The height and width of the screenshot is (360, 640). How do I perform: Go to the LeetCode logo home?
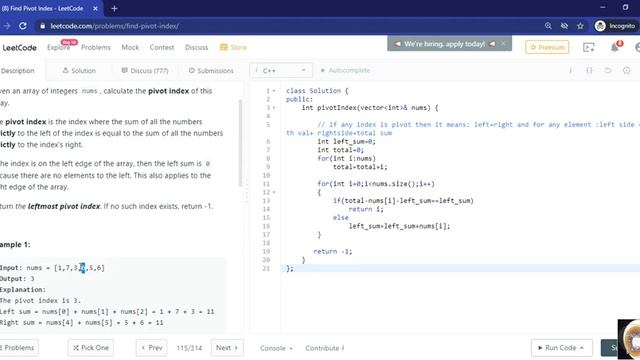click(19, 47)
